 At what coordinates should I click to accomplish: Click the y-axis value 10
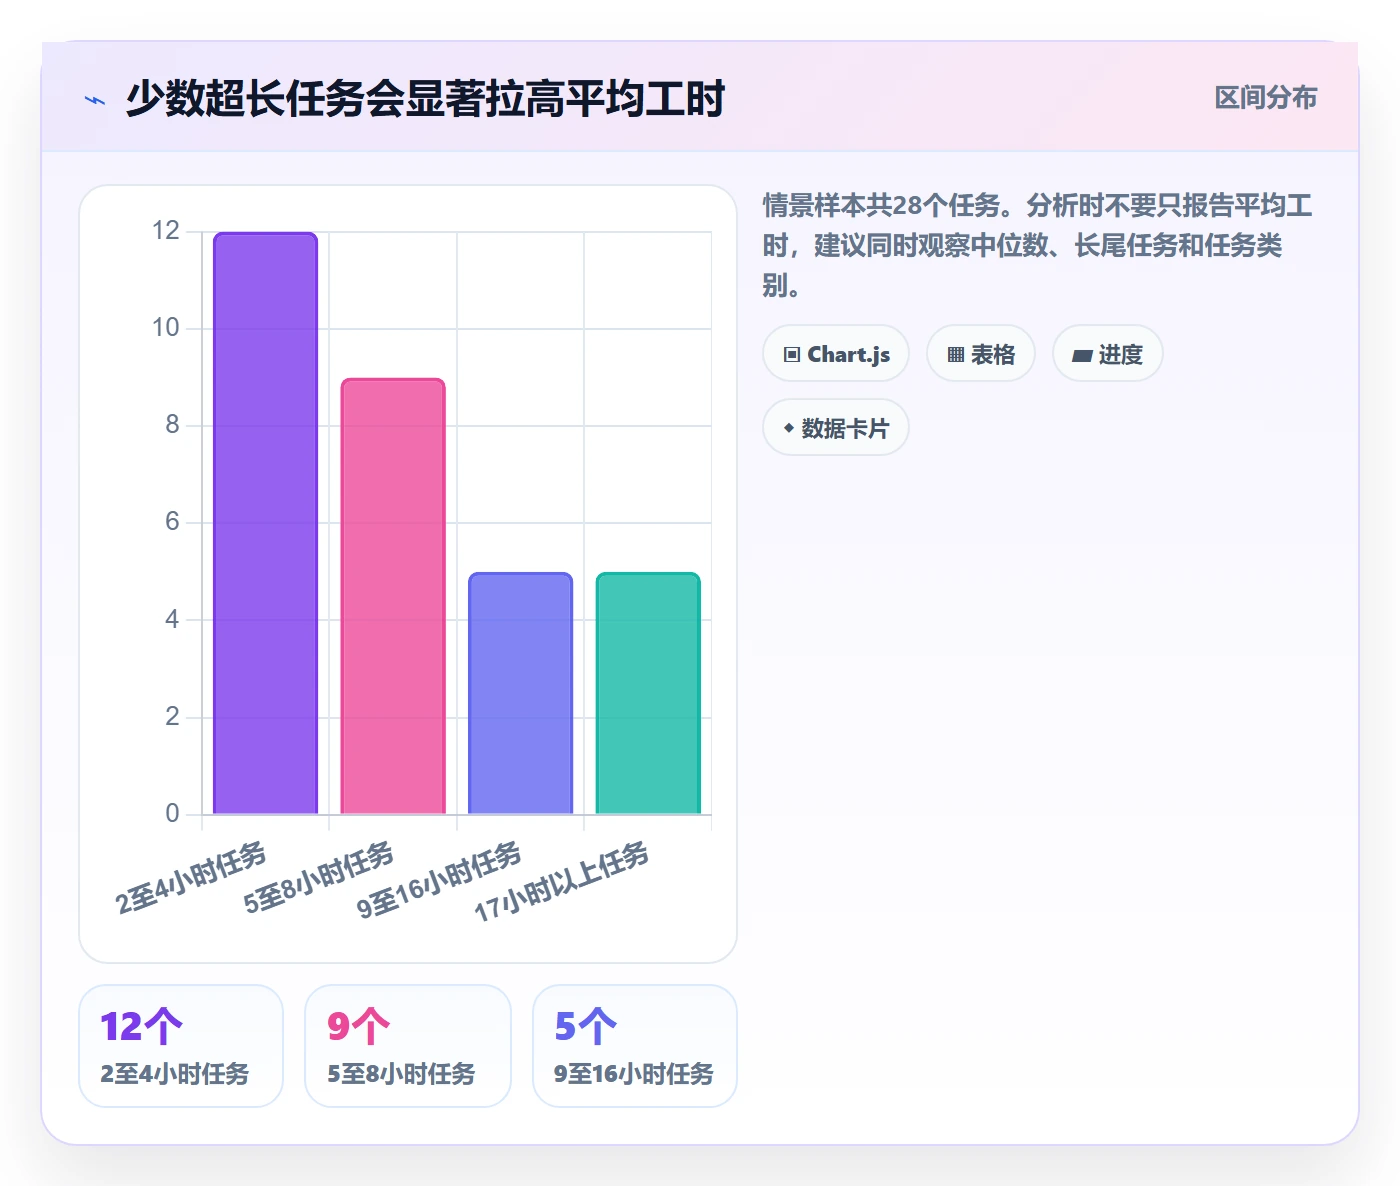pyautogui.click(x=166, y=328)
